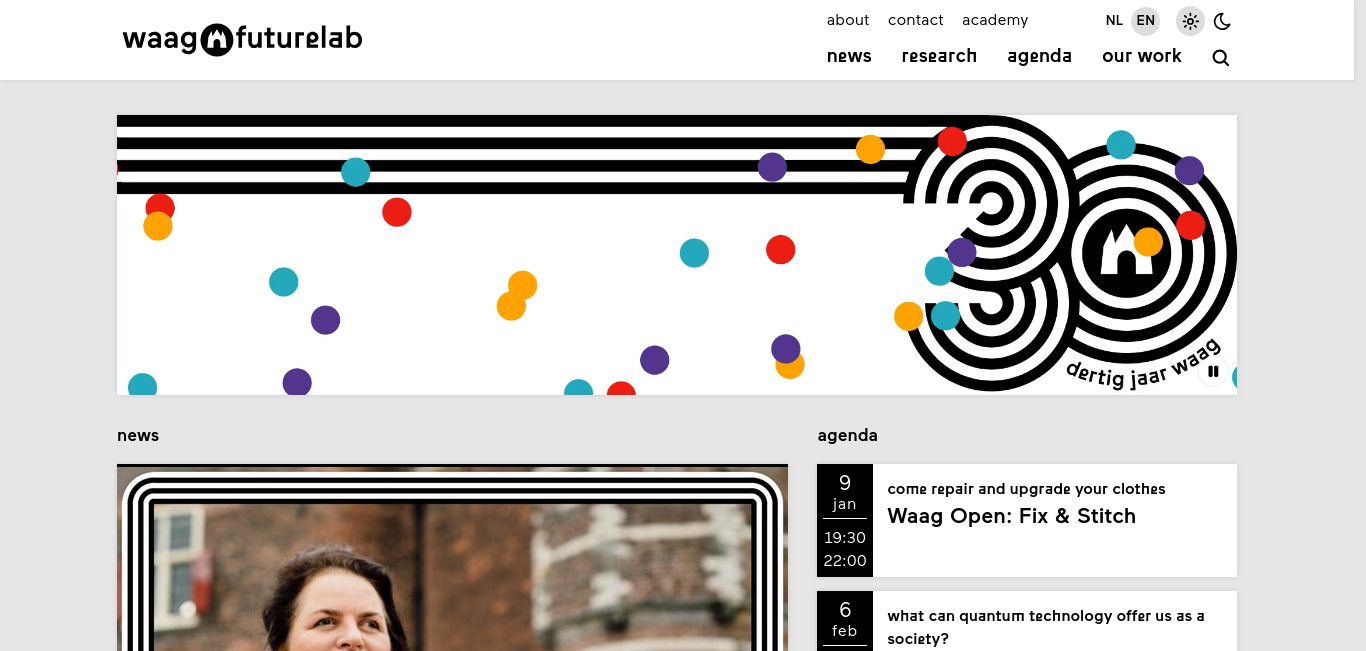
Task: Click the dertig jaar waag banner
Action: 677,255
